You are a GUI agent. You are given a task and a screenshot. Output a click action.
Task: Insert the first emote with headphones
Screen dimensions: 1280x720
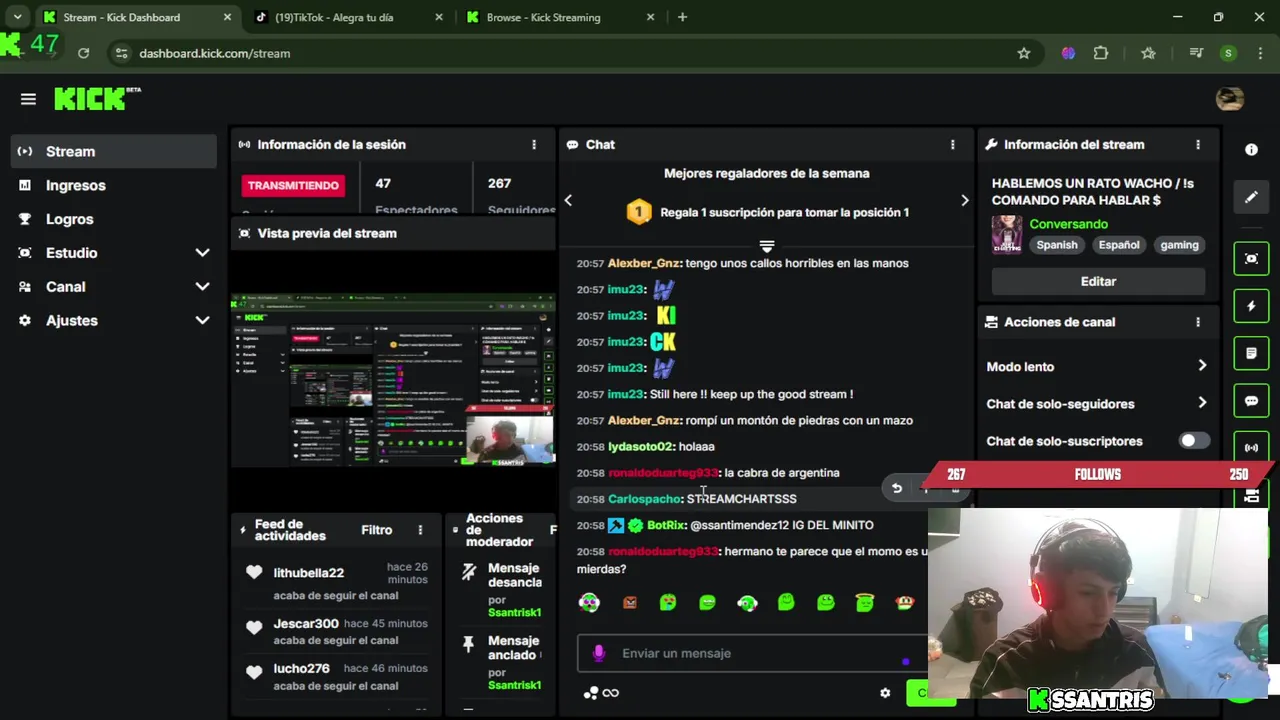(x=589, y=602)
